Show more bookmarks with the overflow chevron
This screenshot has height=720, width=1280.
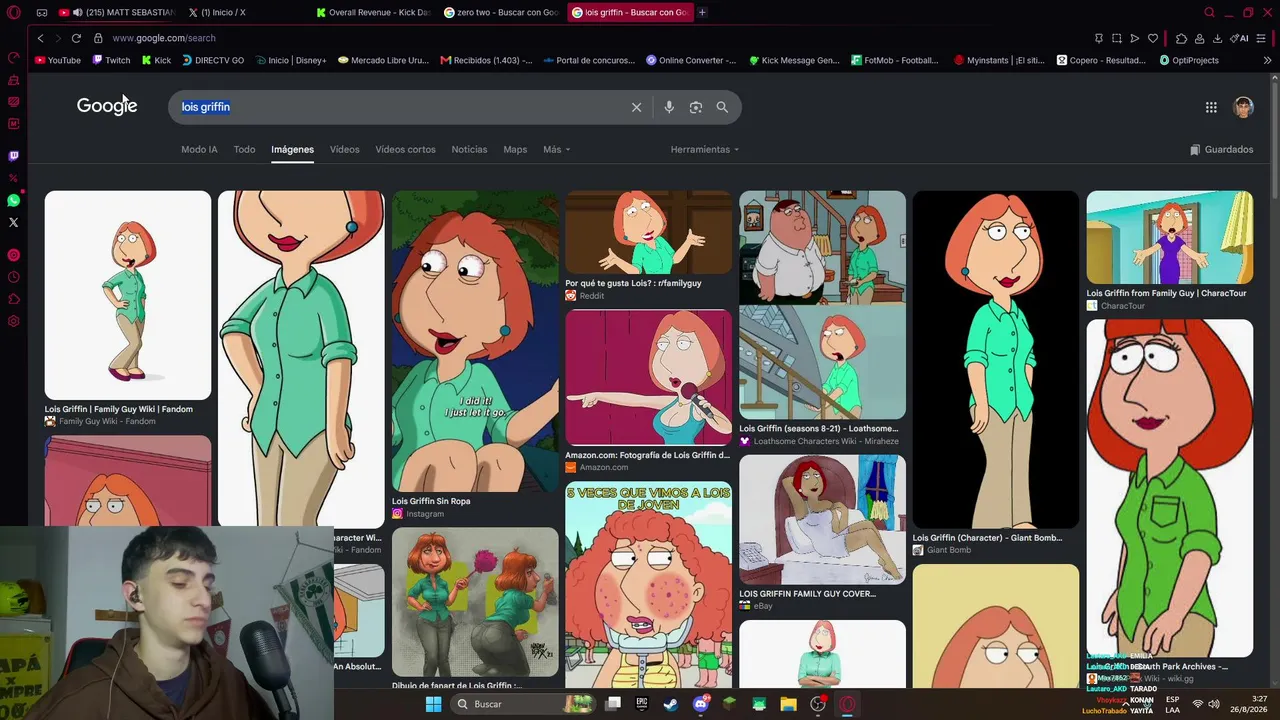point(1267,60)
